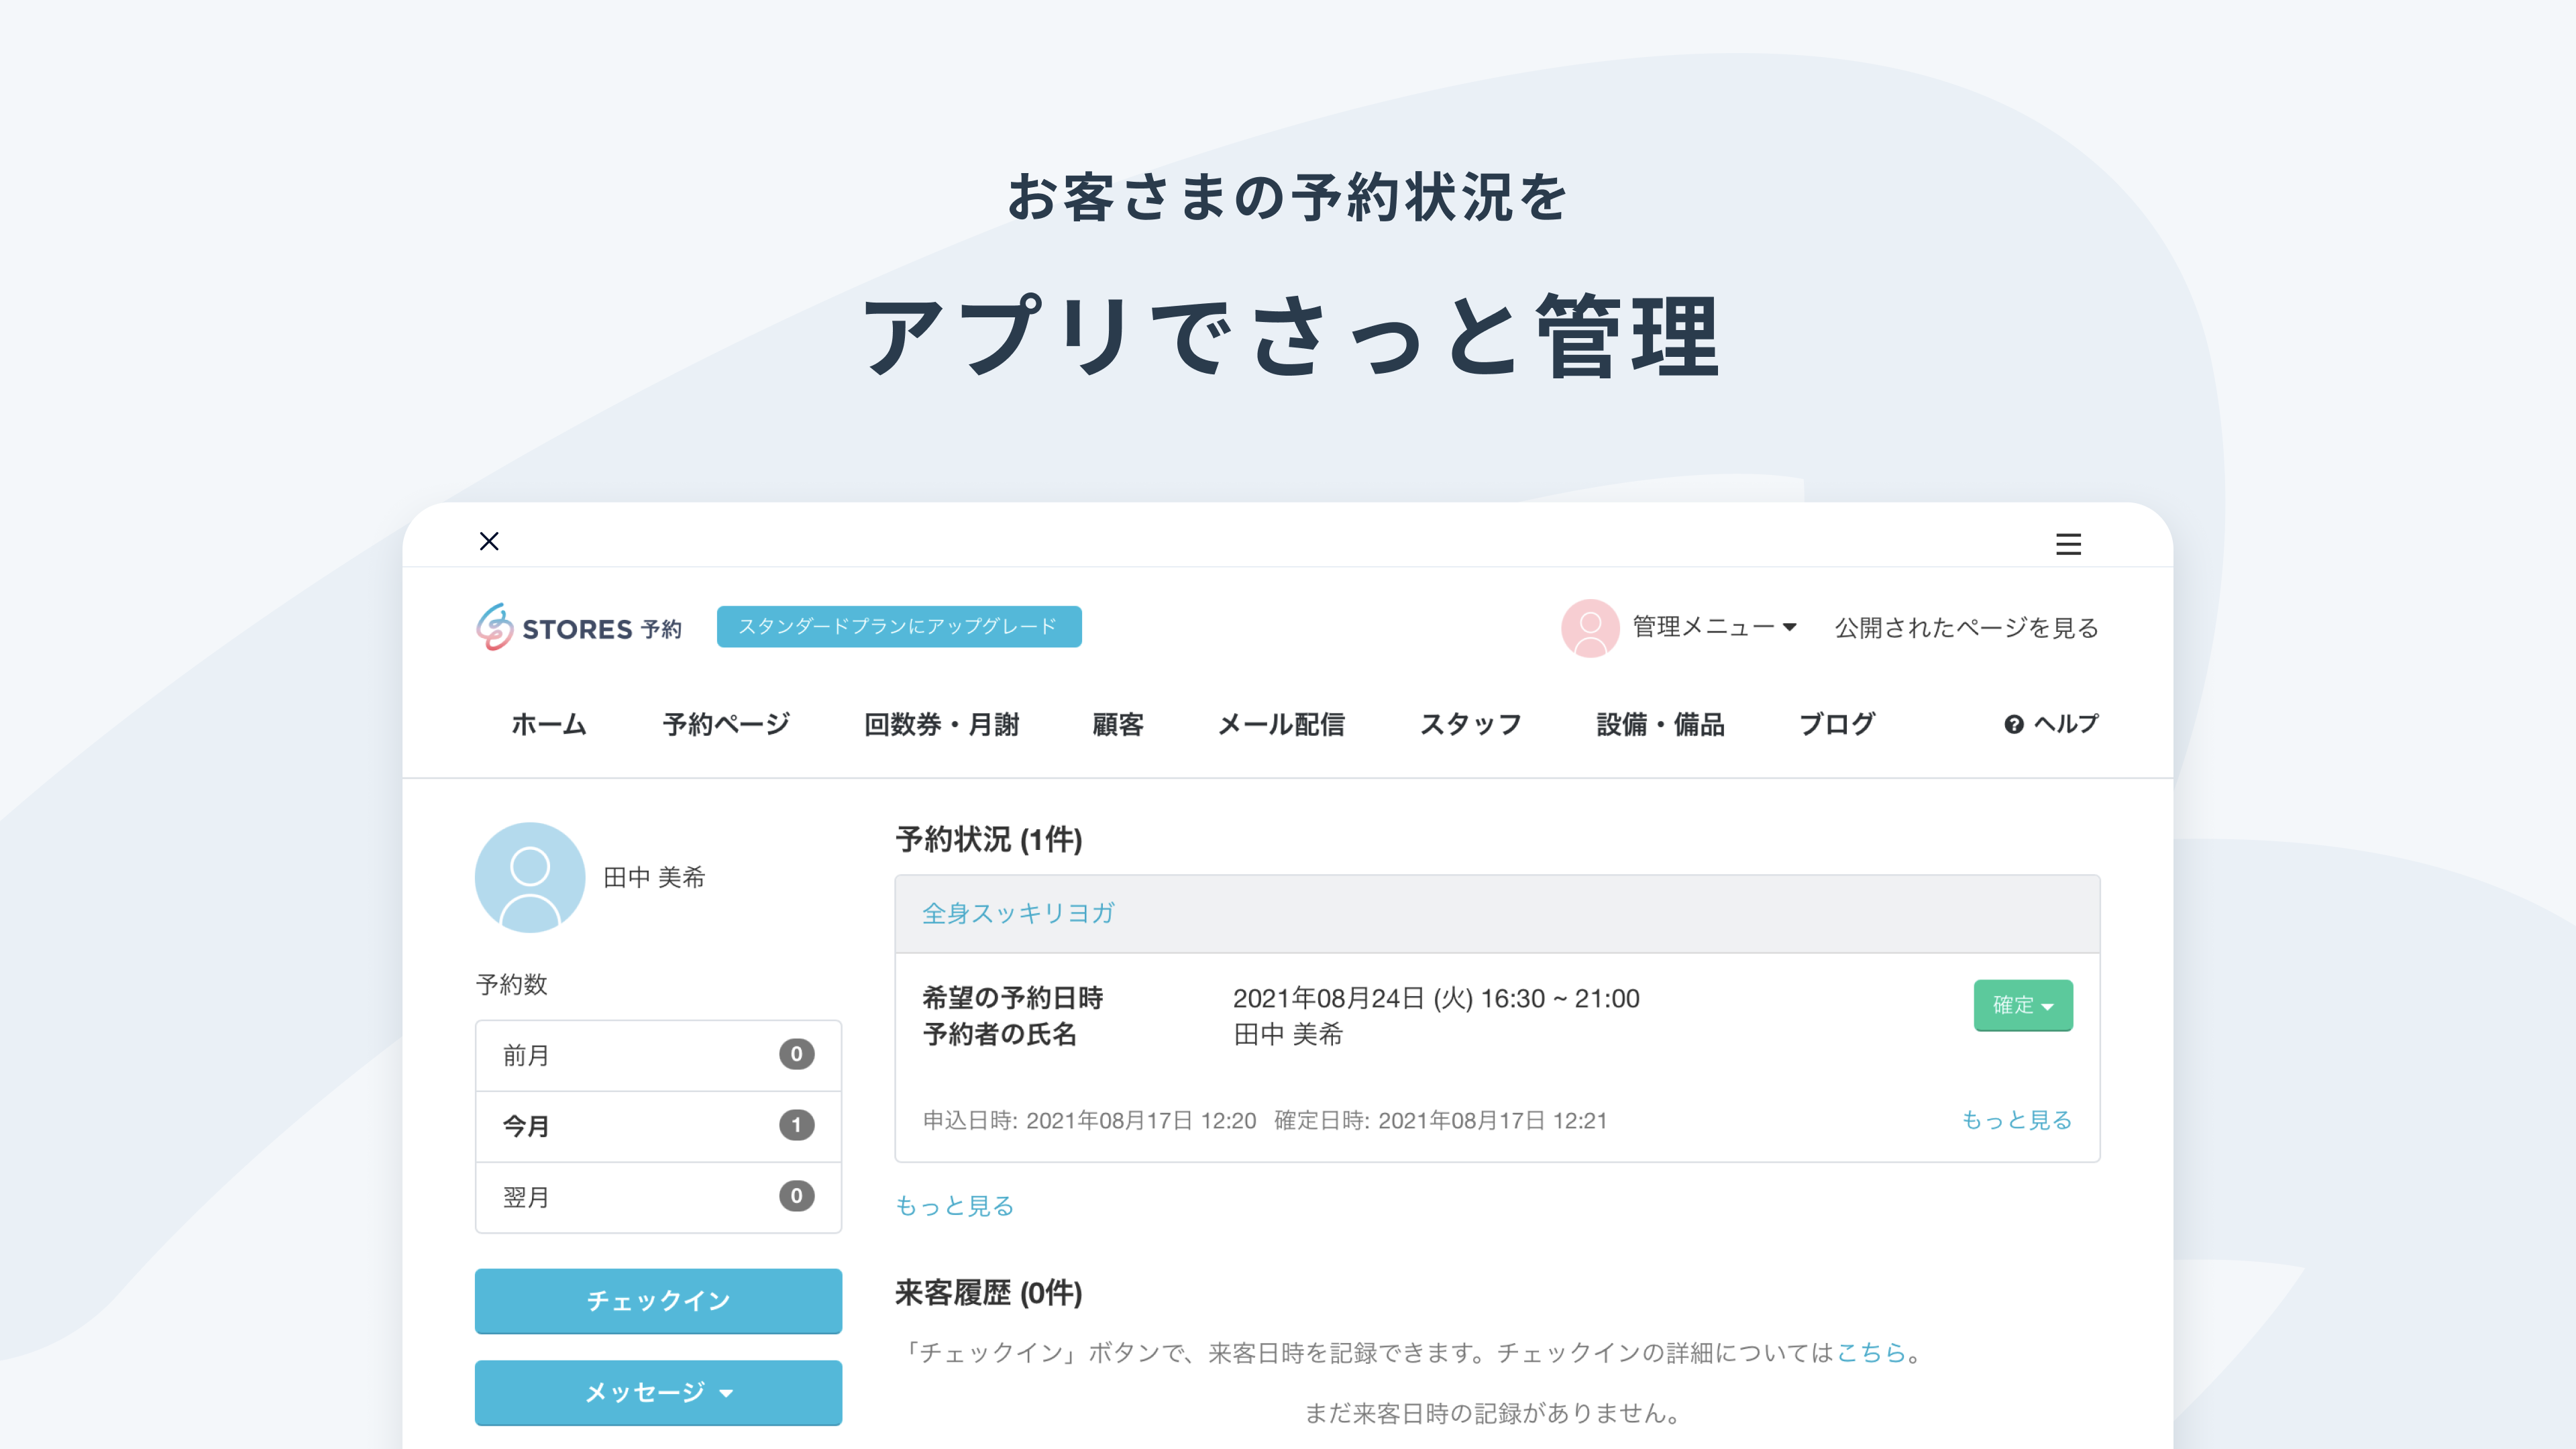Go to the ホーム tab
This screenshot has width=2576, height=1449.
point(548,724)
